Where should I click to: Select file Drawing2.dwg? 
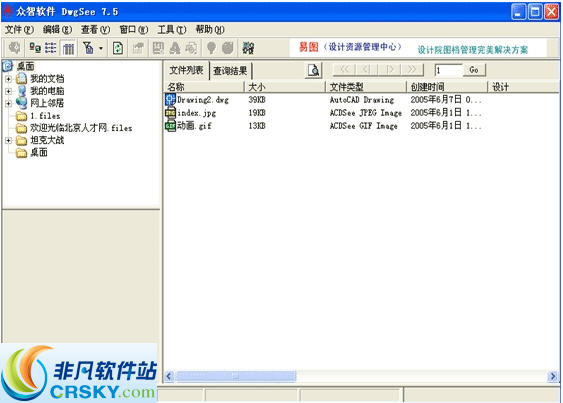(x=203, y=99)
